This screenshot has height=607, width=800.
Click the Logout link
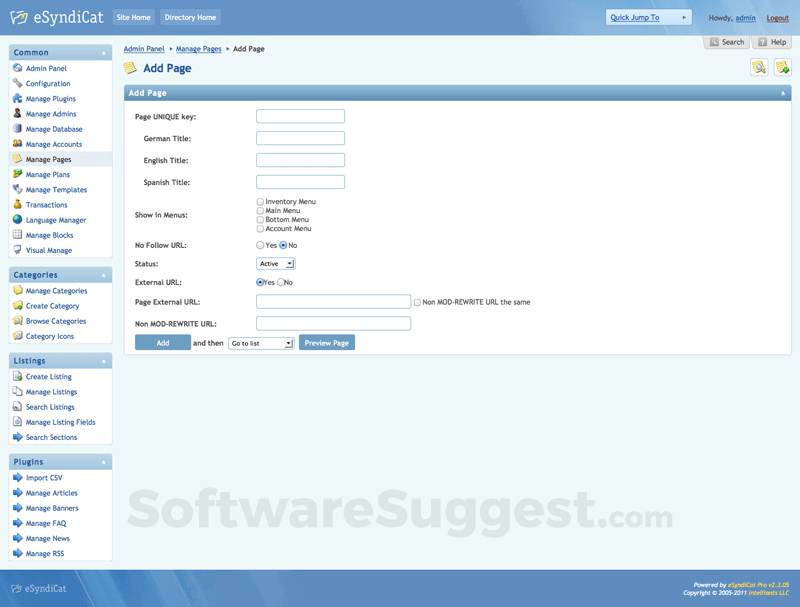778,18
